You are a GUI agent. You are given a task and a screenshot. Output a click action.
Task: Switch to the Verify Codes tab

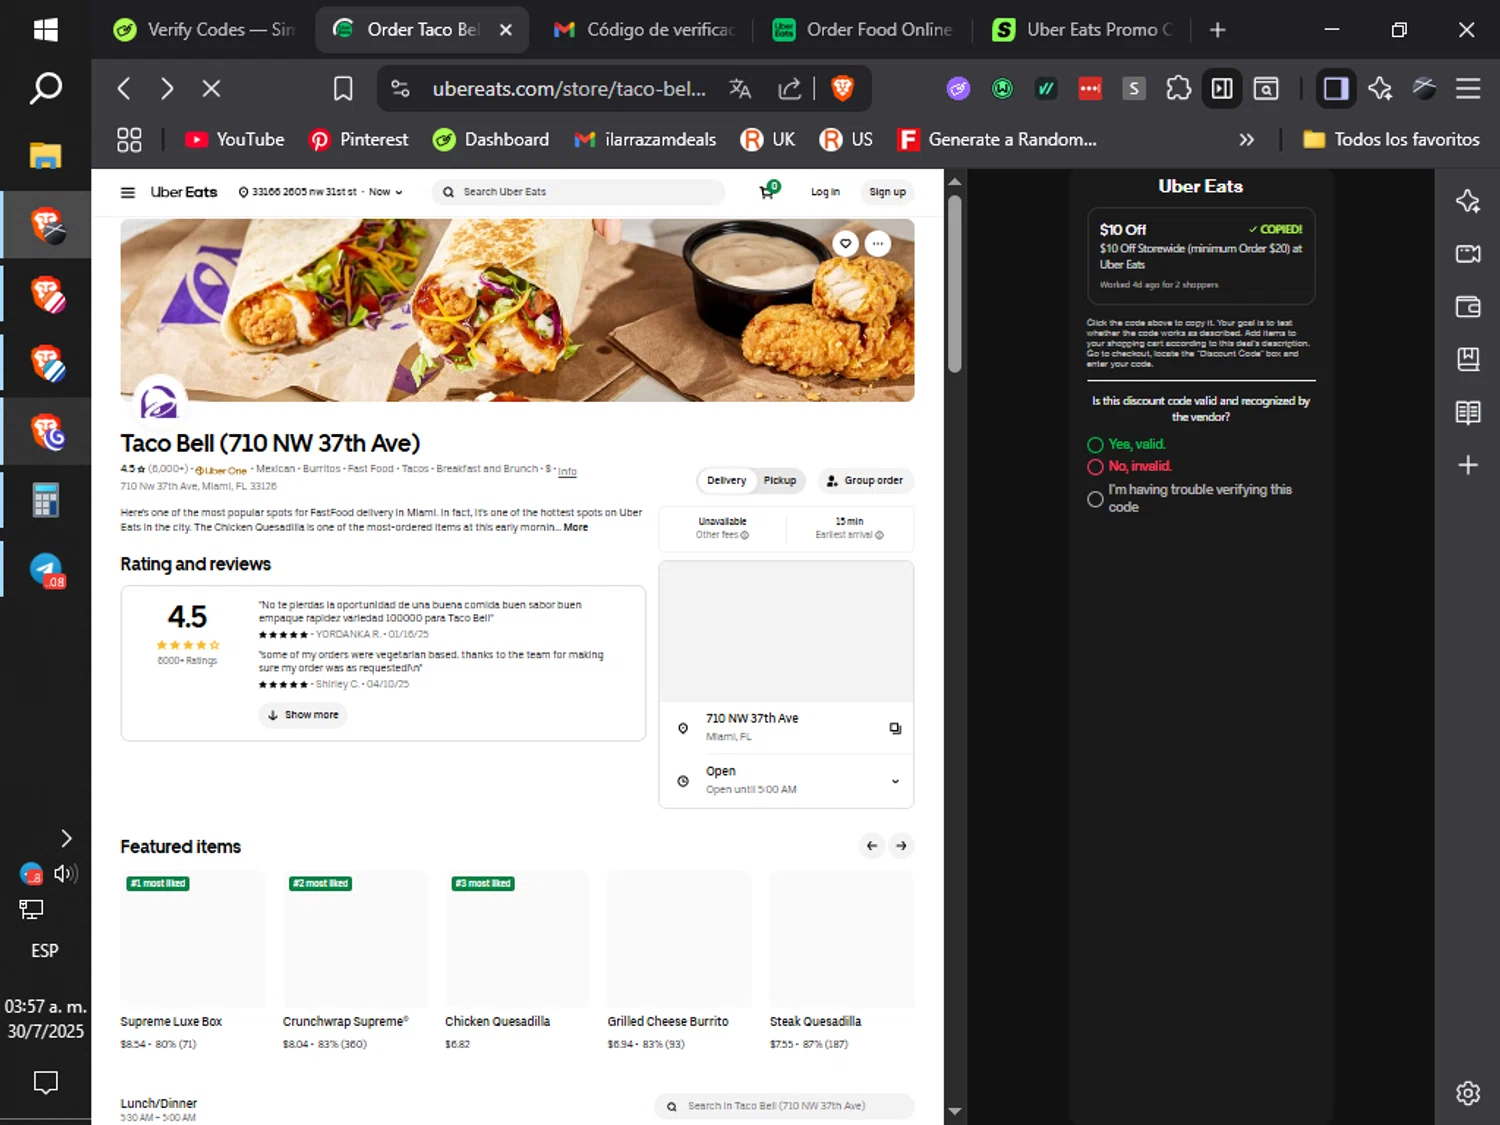204,30
